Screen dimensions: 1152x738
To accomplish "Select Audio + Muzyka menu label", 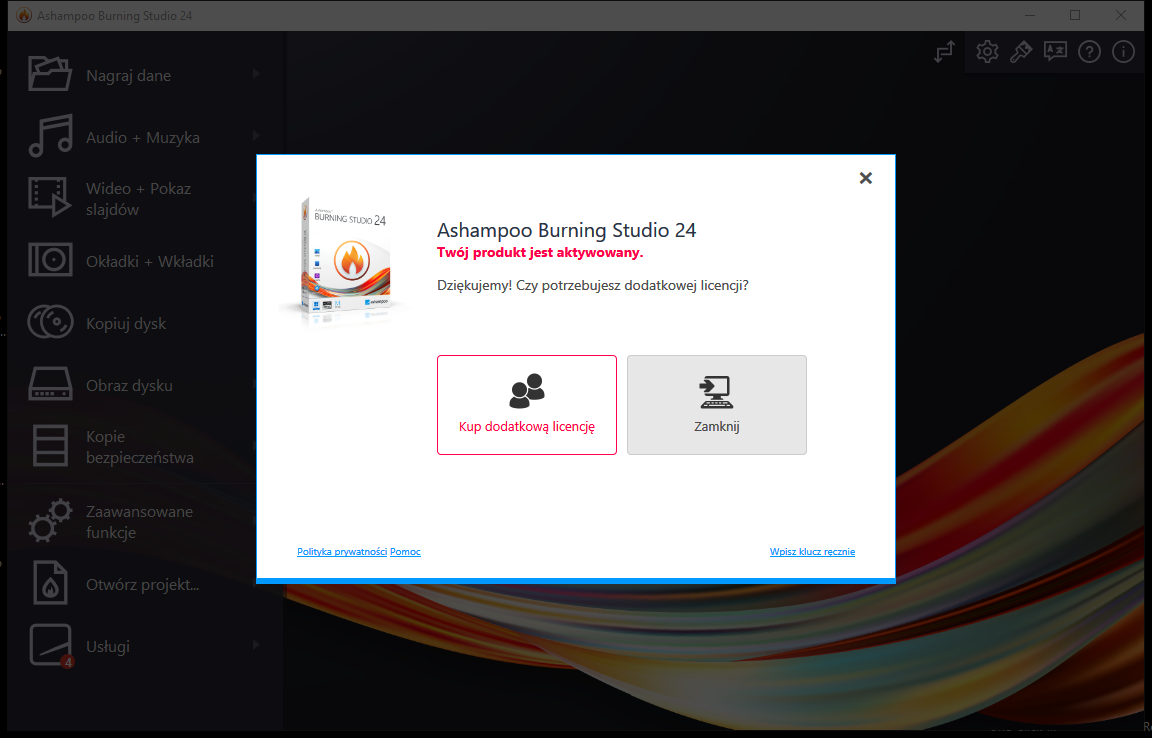I will 143,137.
